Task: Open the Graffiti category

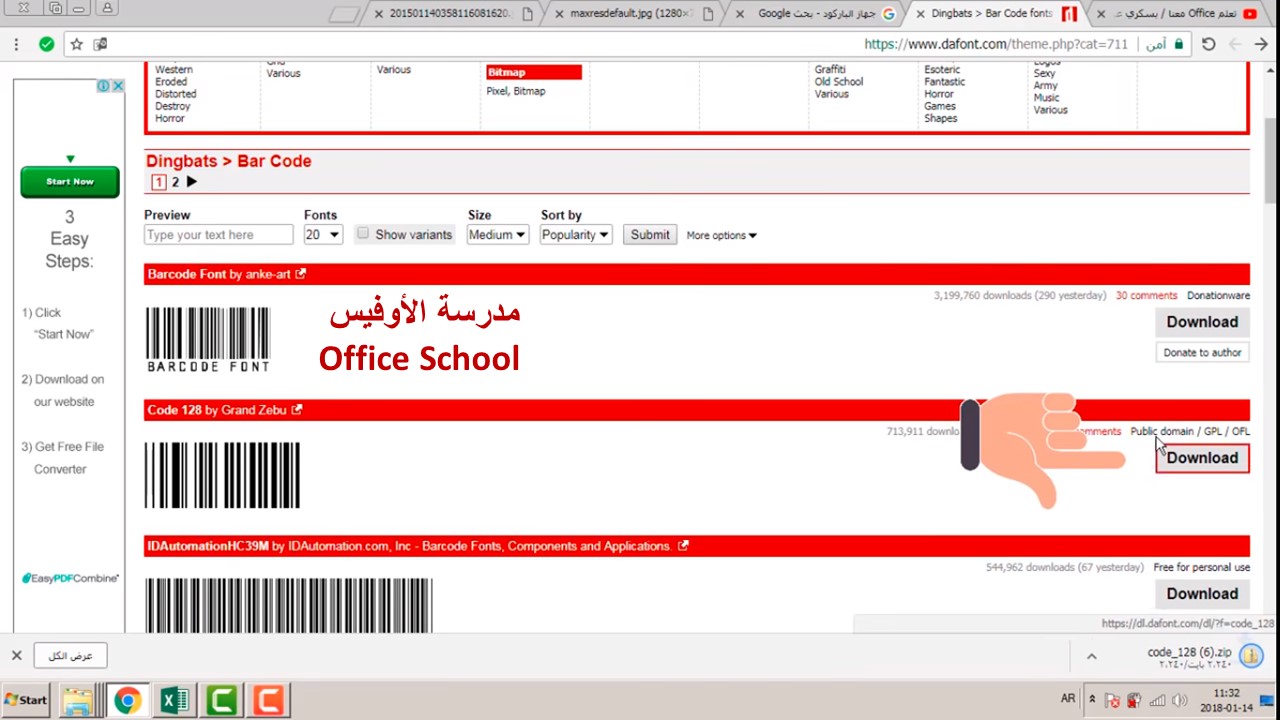Action: pyautogui.click(x=831, y=70)
